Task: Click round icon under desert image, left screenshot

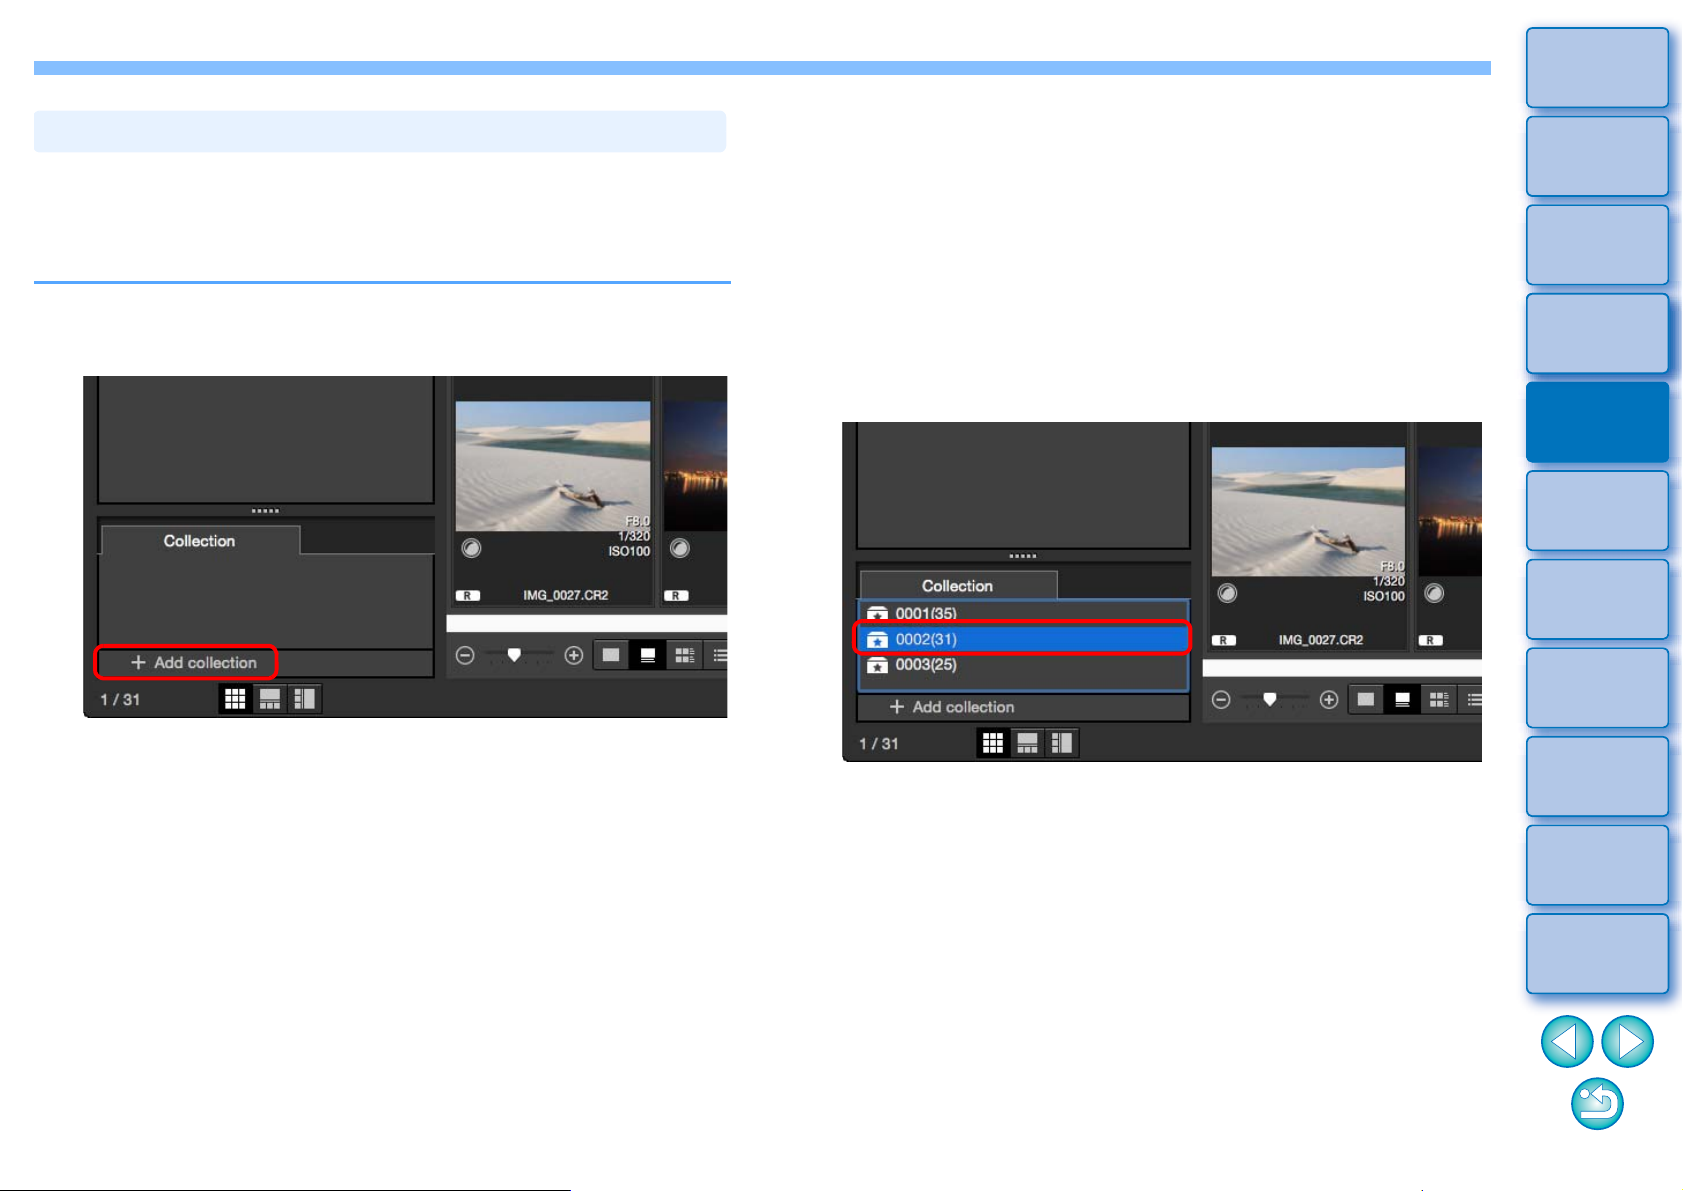Action: coord(471,548)
